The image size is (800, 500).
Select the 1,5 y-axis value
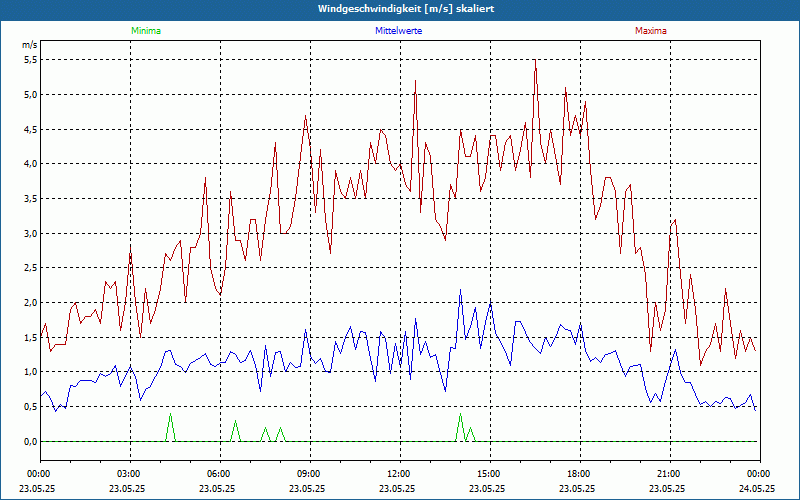click(x=31, y=337)
